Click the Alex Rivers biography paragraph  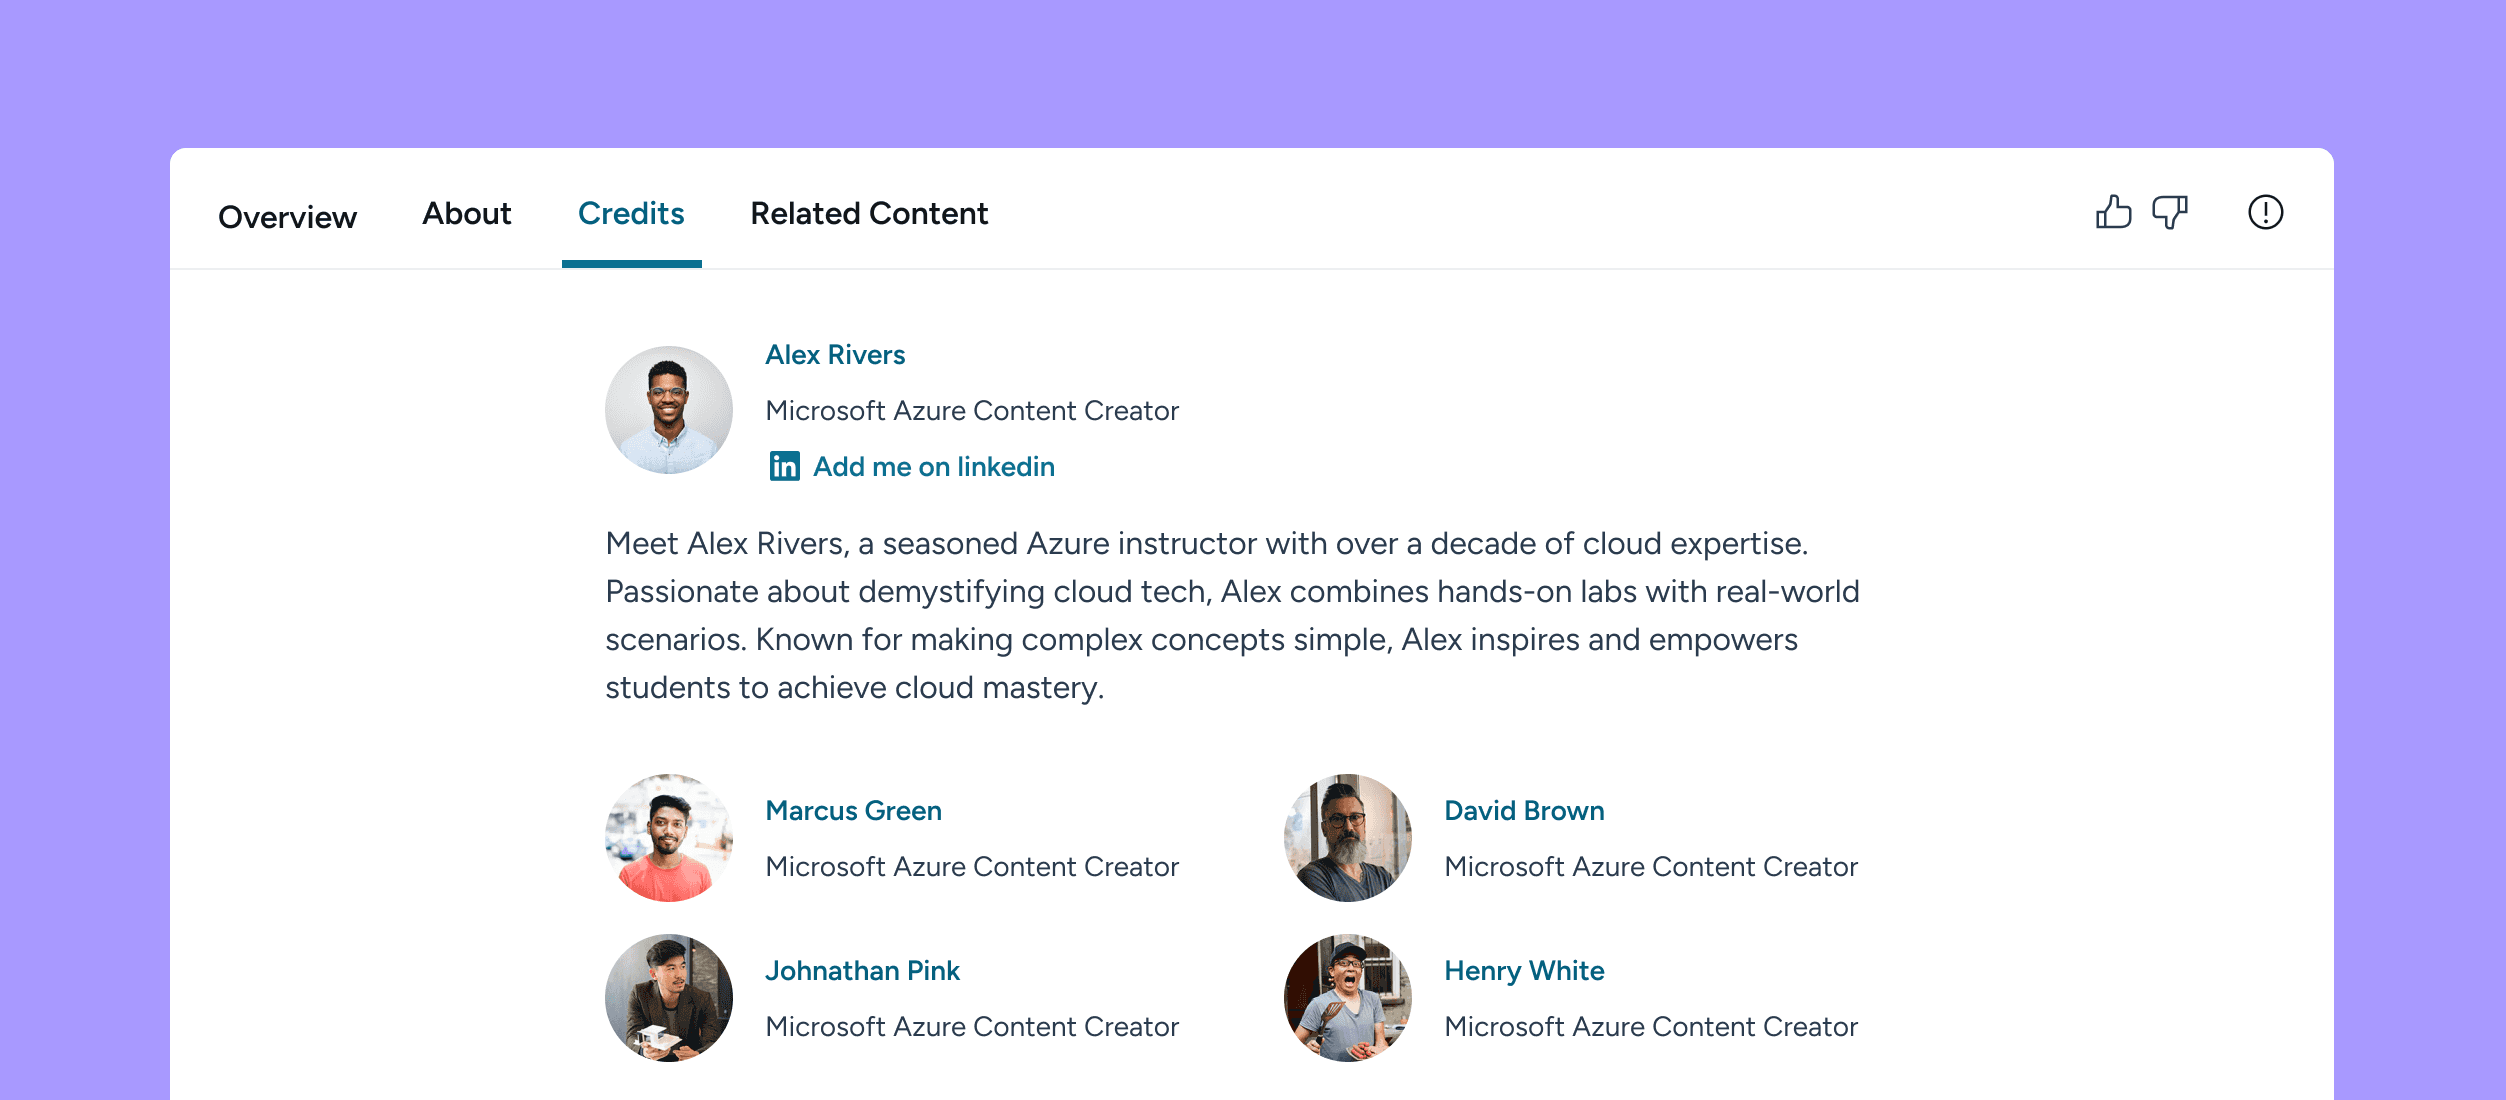(x=1232, y=615)
